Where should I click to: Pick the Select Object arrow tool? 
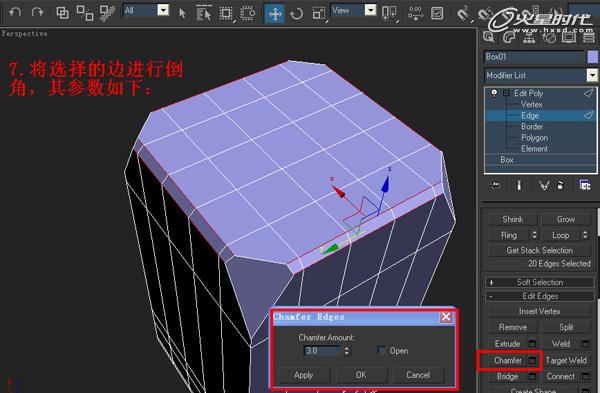pos(182,14)
